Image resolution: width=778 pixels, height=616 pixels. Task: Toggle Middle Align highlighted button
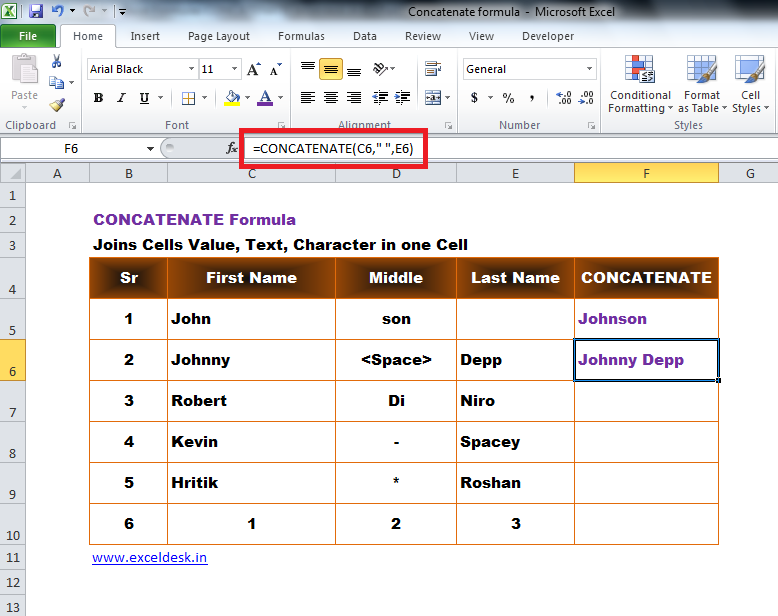pos(331,69)
